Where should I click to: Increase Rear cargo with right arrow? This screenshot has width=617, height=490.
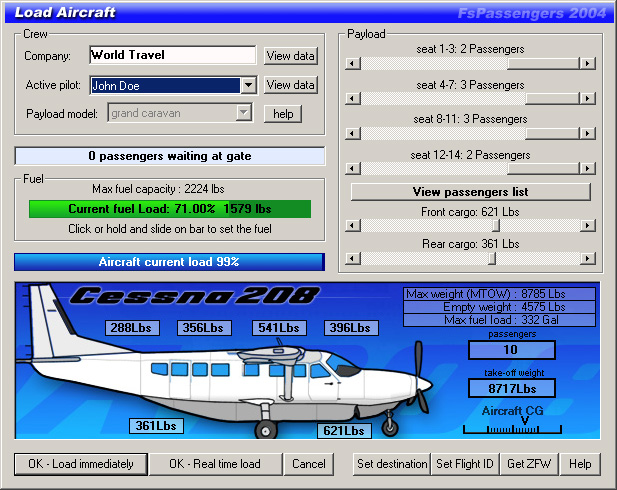588,259
